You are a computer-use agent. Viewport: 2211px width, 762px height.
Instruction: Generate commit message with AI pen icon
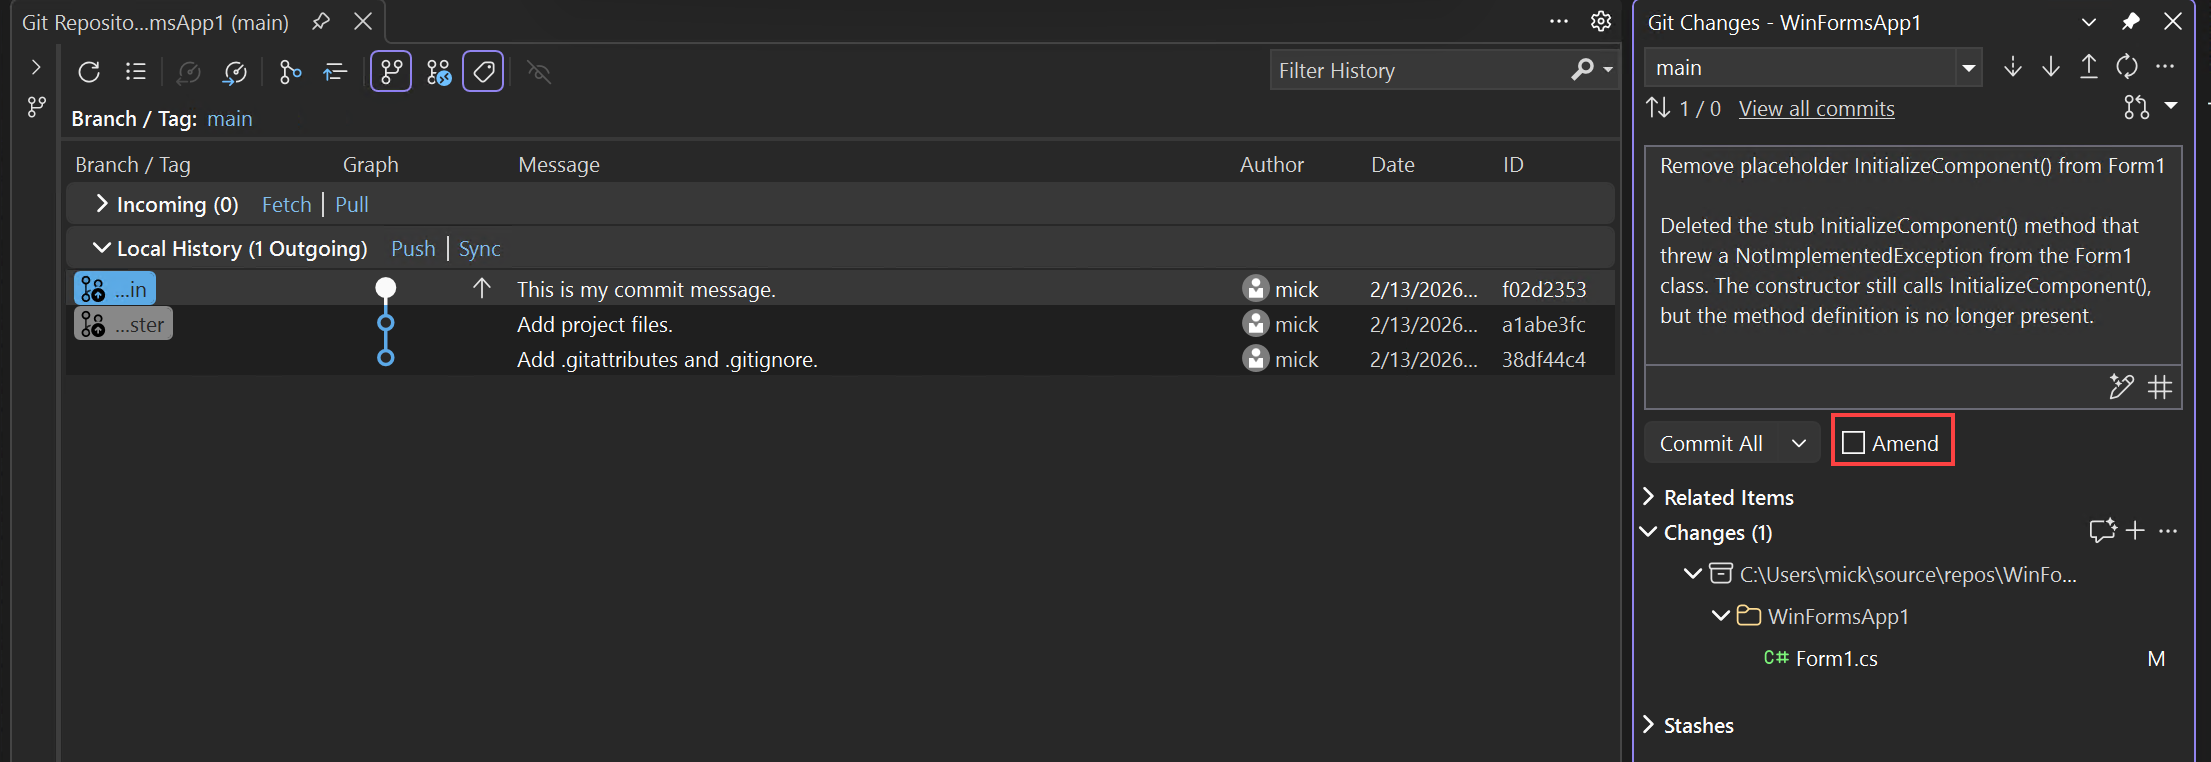2120,387
